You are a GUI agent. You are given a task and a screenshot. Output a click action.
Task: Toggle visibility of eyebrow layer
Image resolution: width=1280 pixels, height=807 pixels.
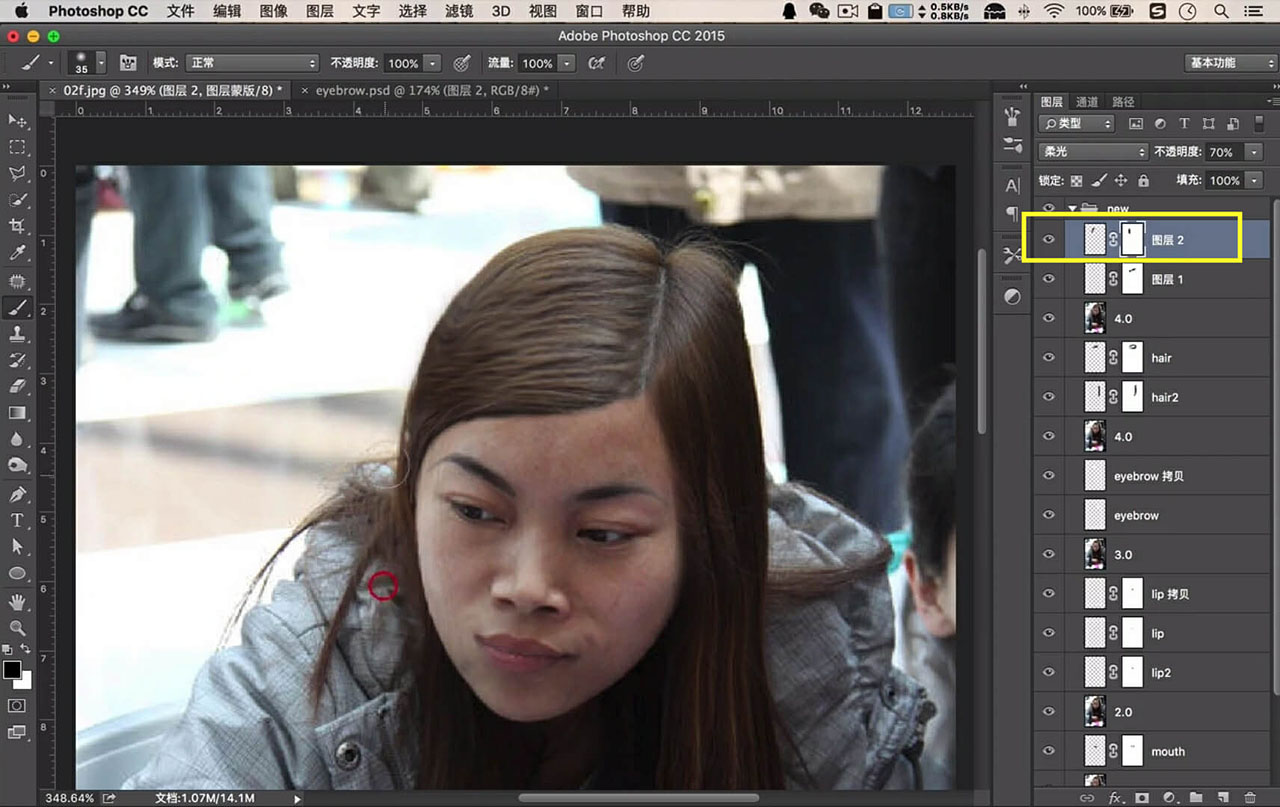(x=1048, y=516)
